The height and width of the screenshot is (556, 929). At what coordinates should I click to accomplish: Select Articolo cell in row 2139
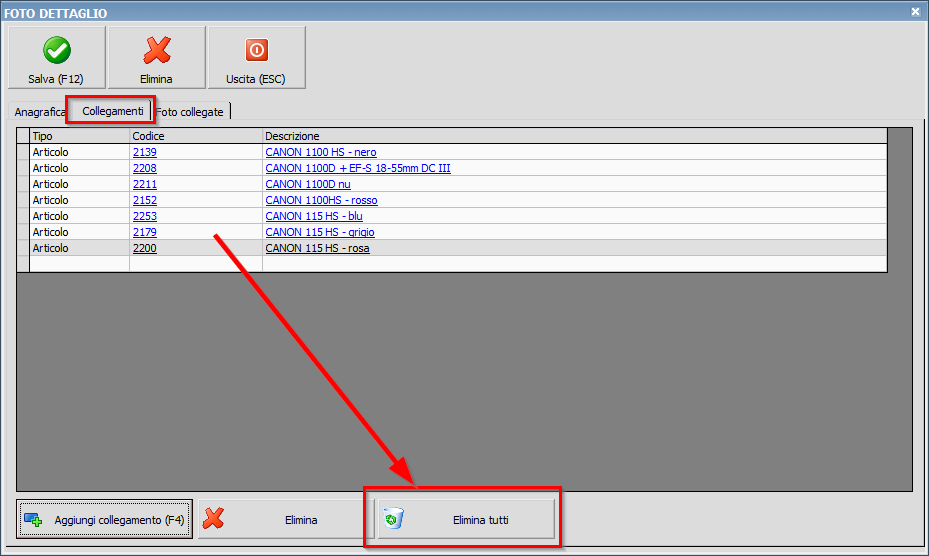(79, 152)
